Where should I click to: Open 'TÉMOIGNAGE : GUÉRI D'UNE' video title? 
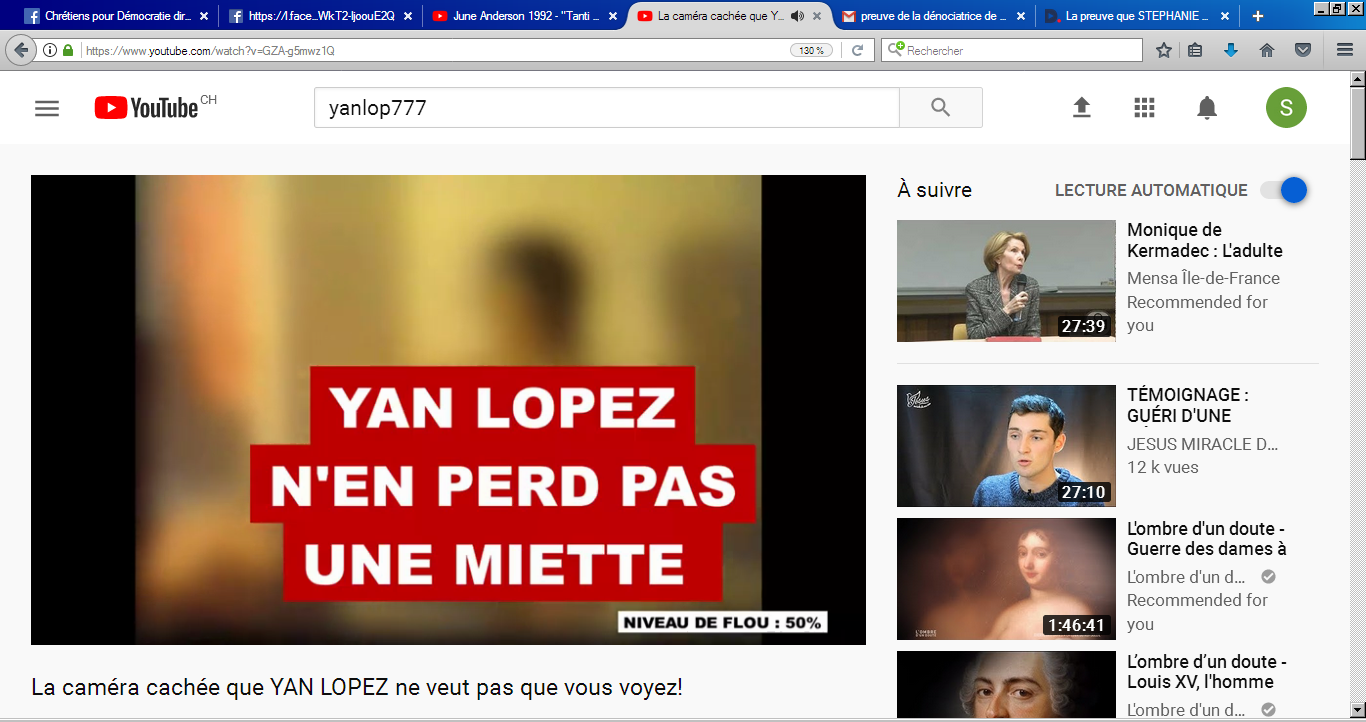coord(1187,405)
